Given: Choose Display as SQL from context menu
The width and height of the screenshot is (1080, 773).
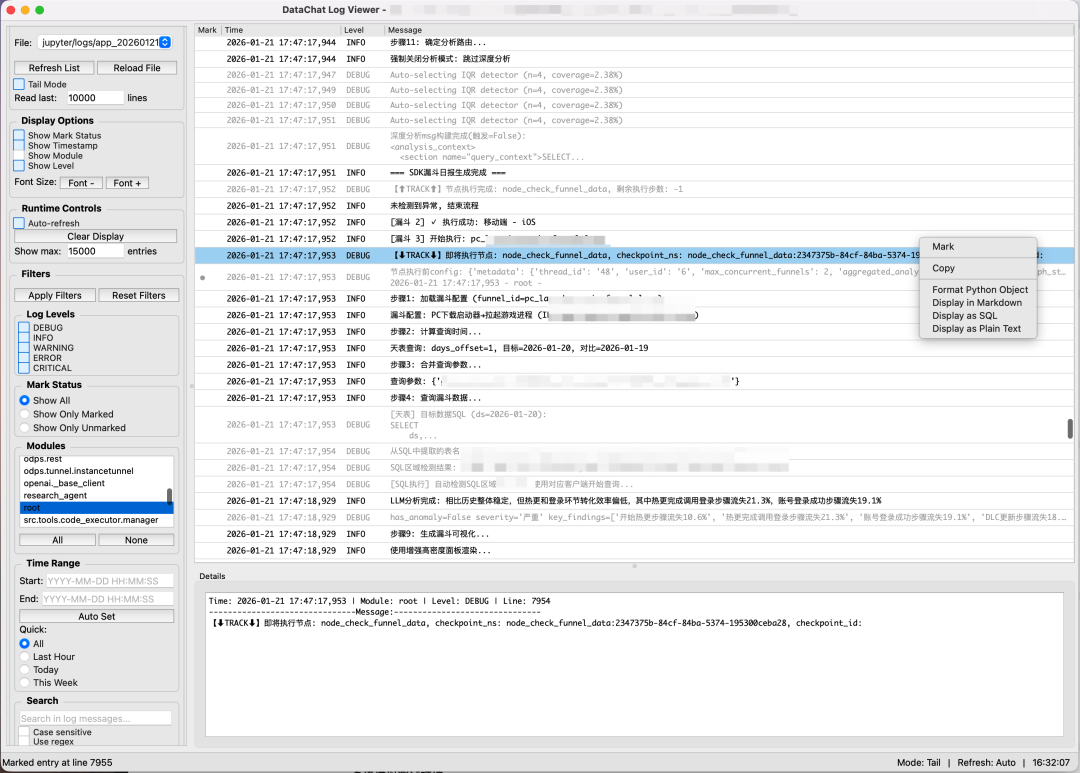Looking at the screenshot, I should (x=964, y=316).
